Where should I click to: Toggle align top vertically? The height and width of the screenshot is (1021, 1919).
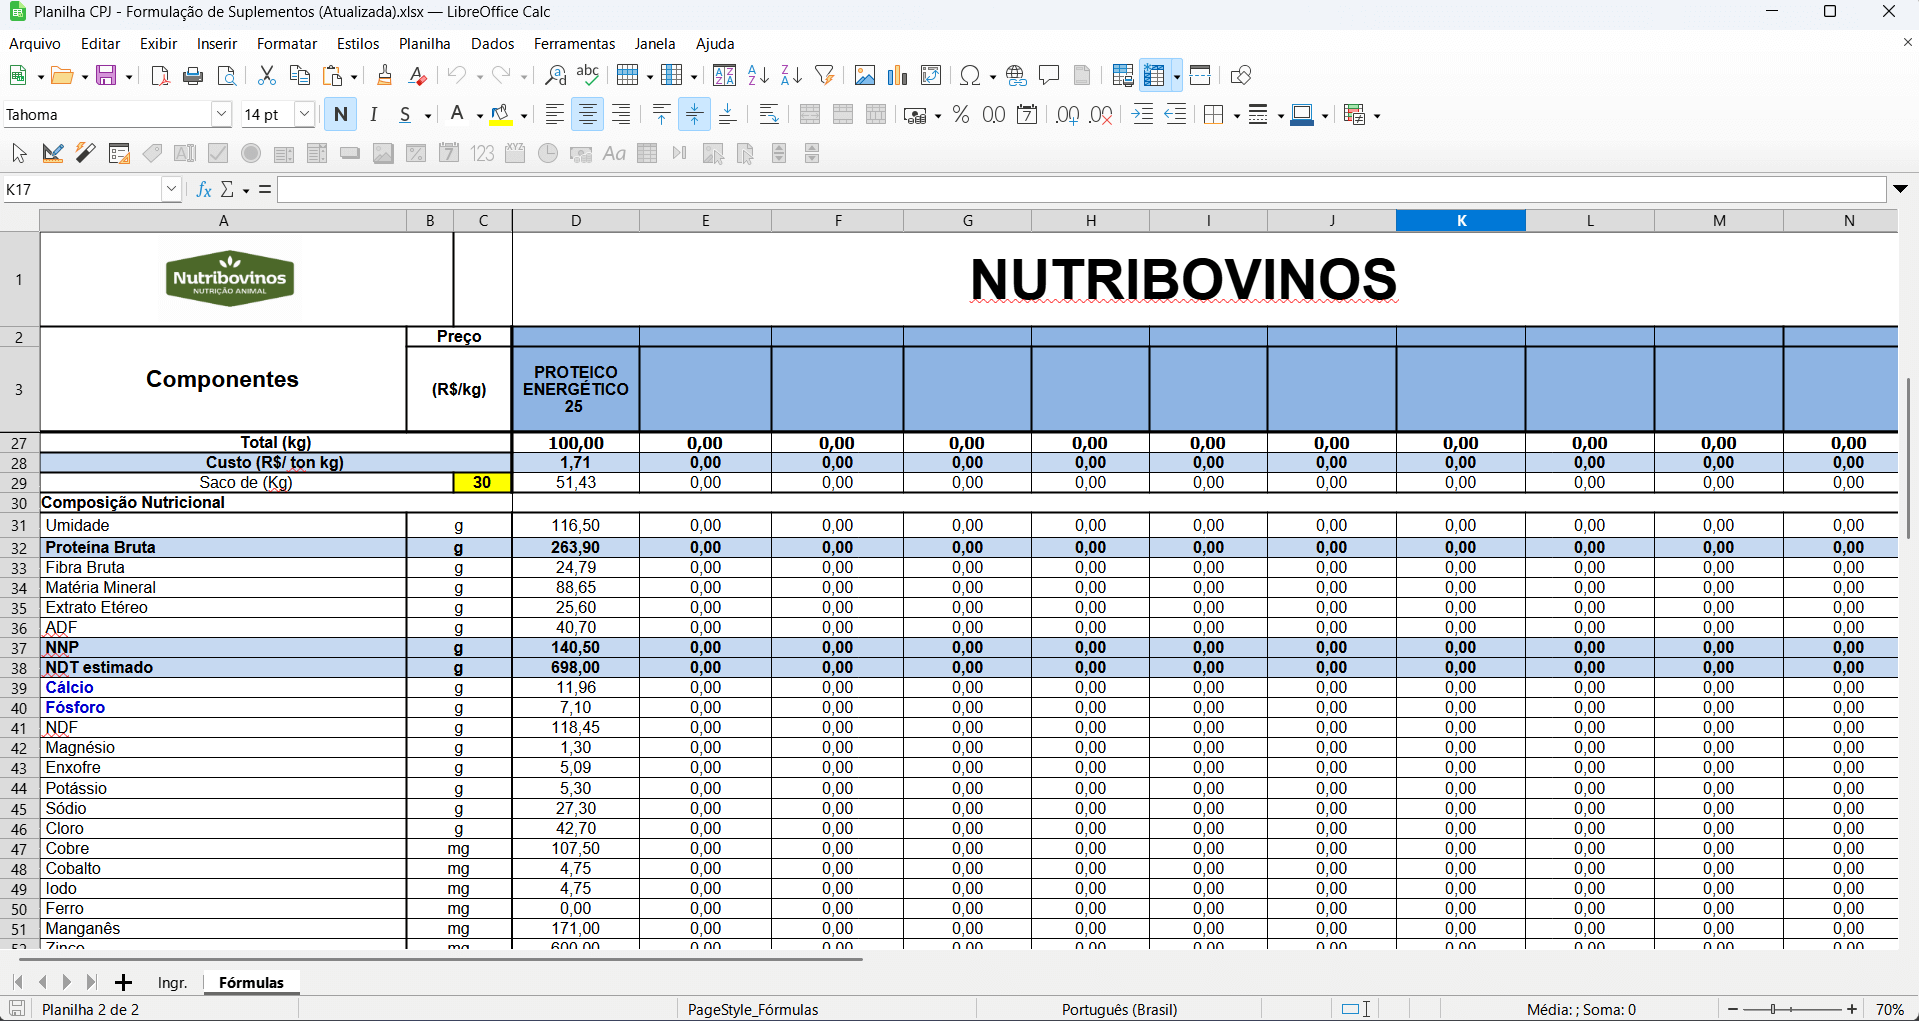[661, 115]
